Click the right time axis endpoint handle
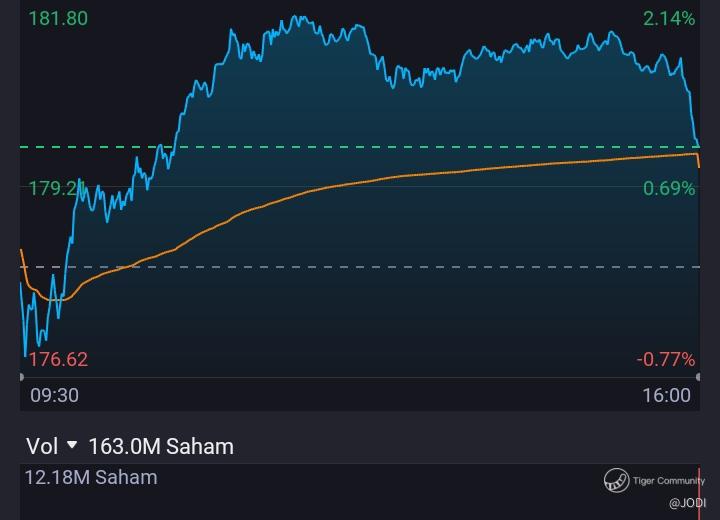This screenshot has height=520, width=720. coord(698,377)
